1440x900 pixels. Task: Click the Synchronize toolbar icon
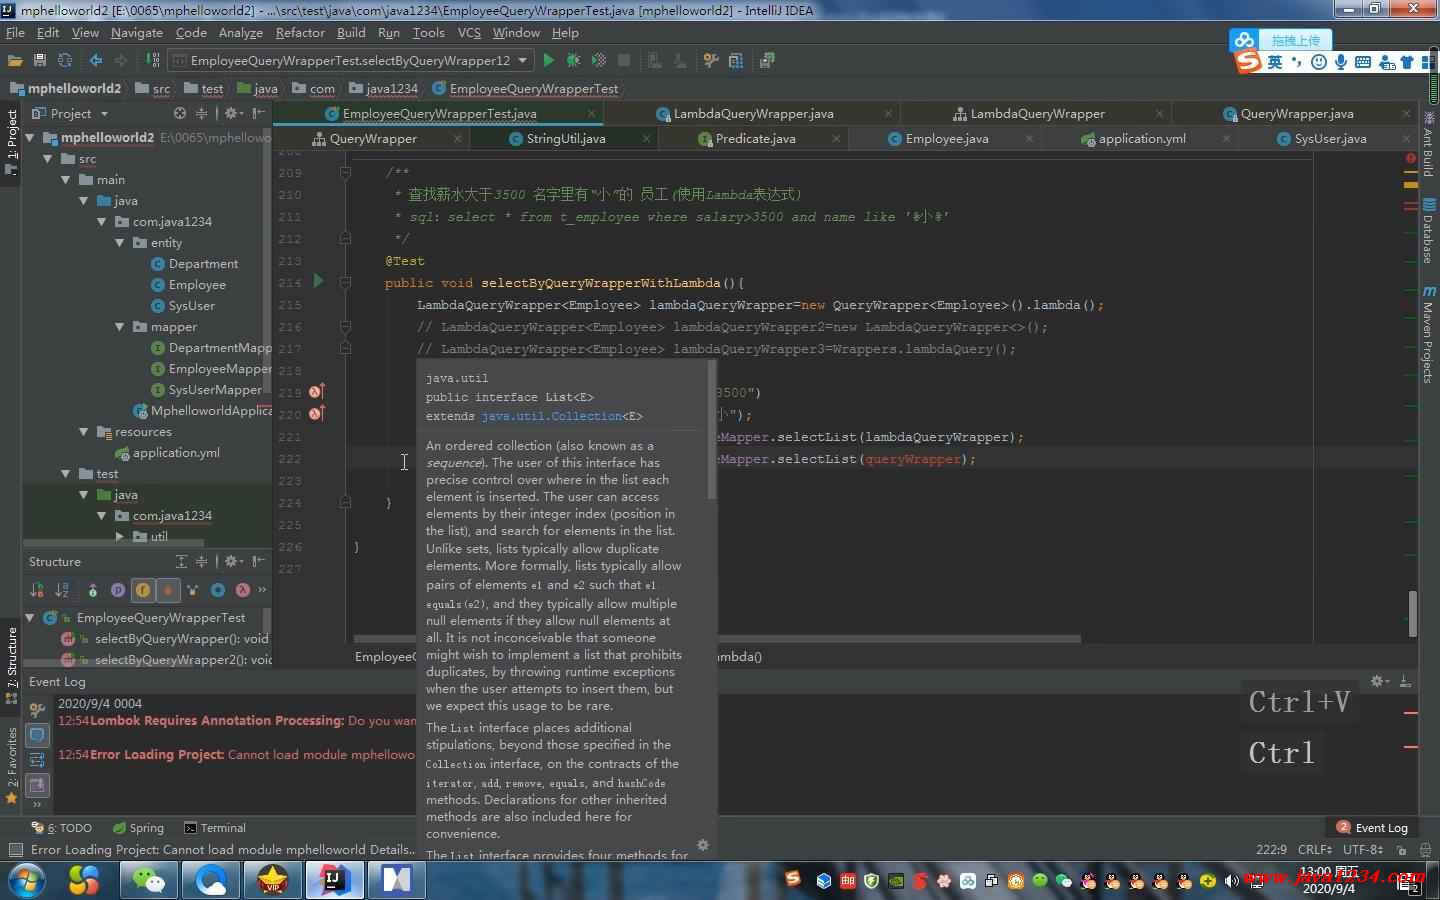coord(65,60)
